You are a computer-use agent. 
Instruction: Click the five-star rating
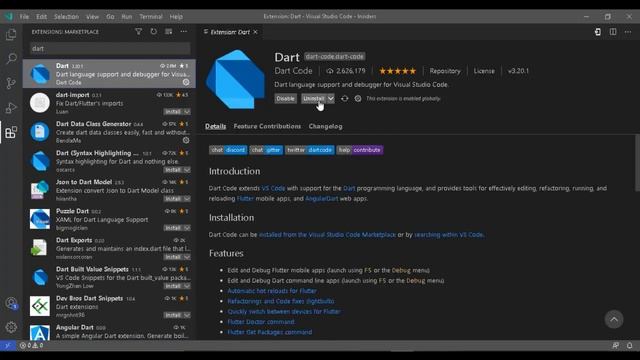[x=397, y=71]
